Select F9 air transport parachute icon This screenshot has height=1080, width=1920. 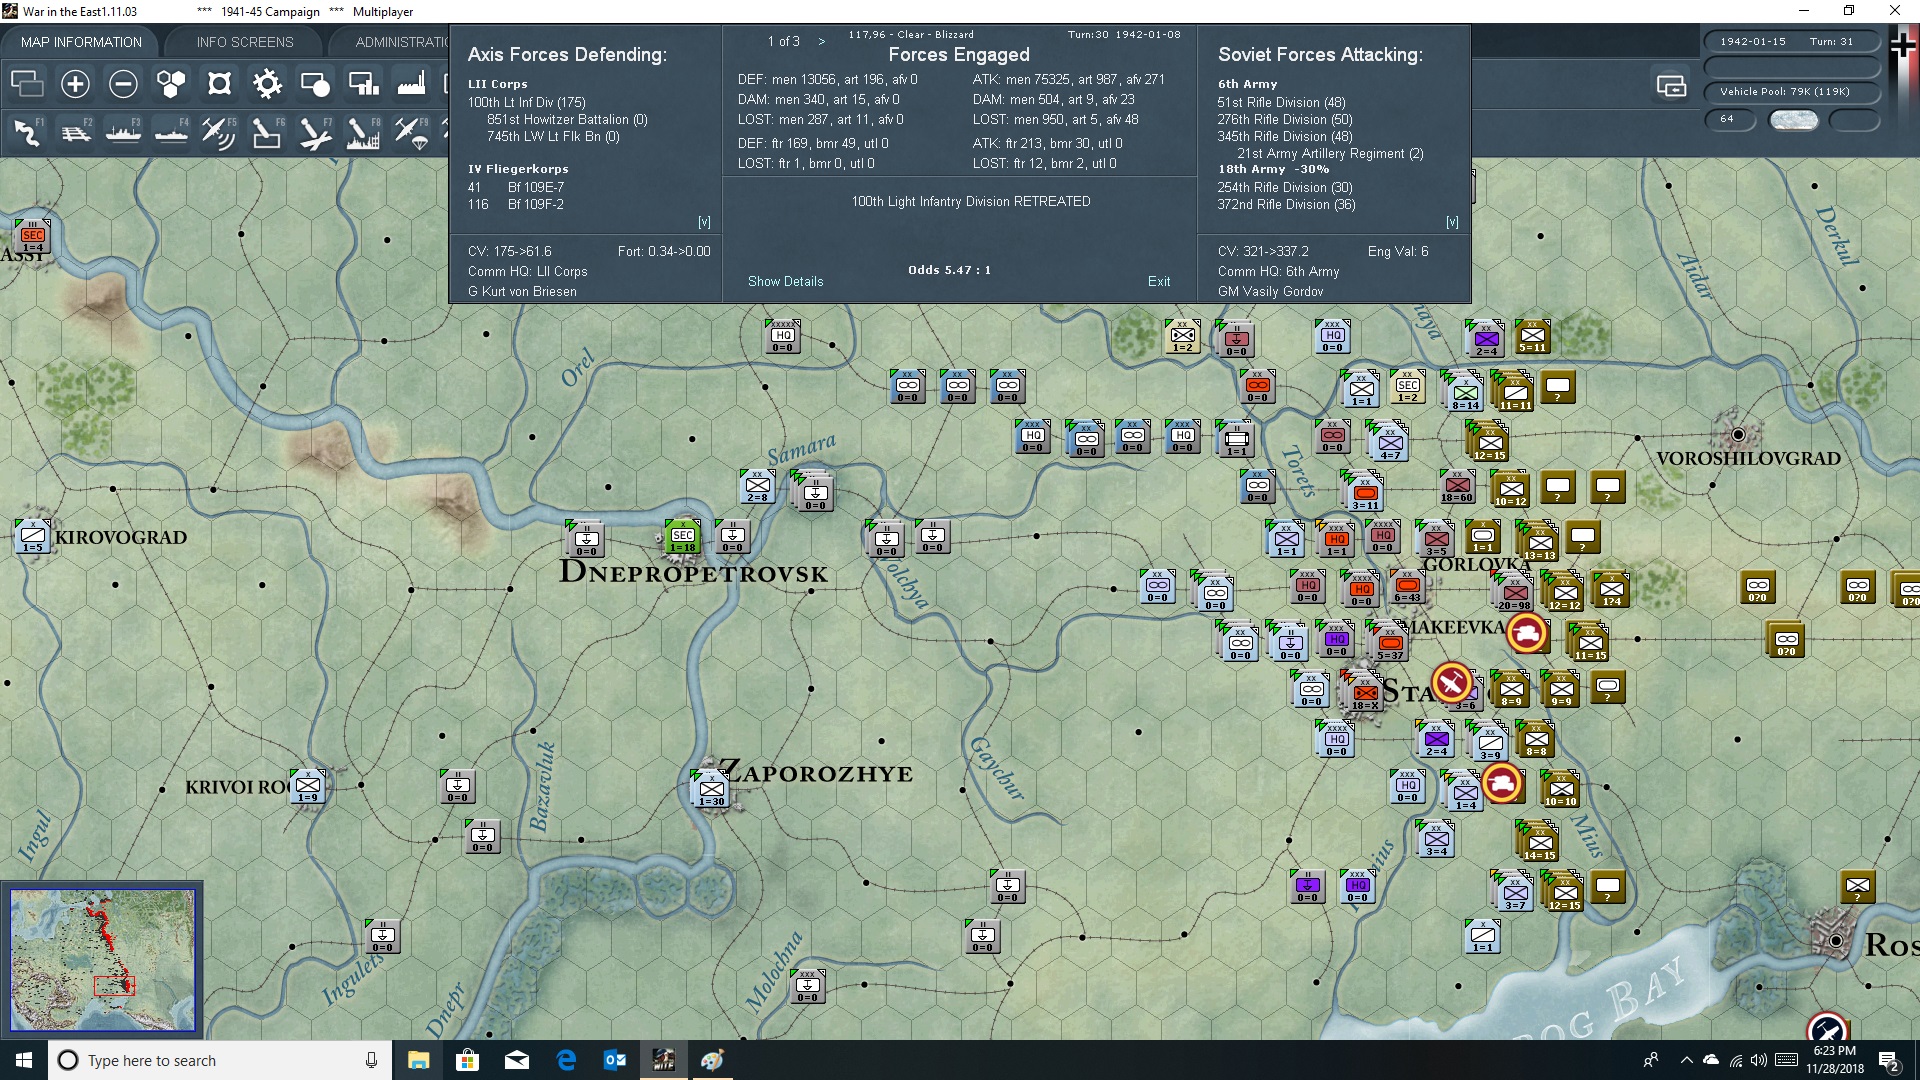(411, 132)
